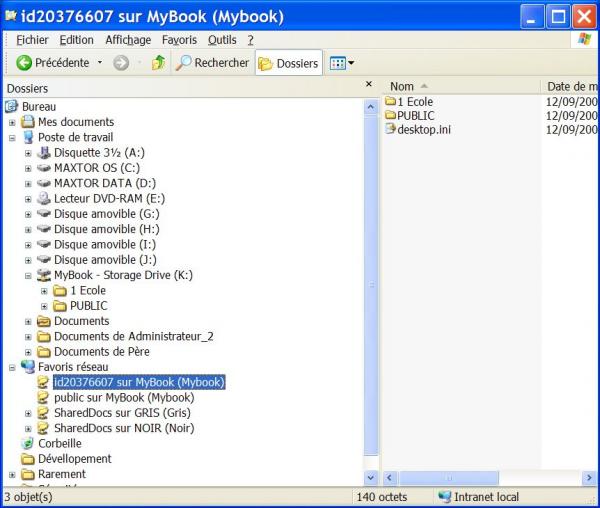This screenshot has height=508, width=600.
Task: Click the Poste de travail computer icon
Action: [28, 137]
